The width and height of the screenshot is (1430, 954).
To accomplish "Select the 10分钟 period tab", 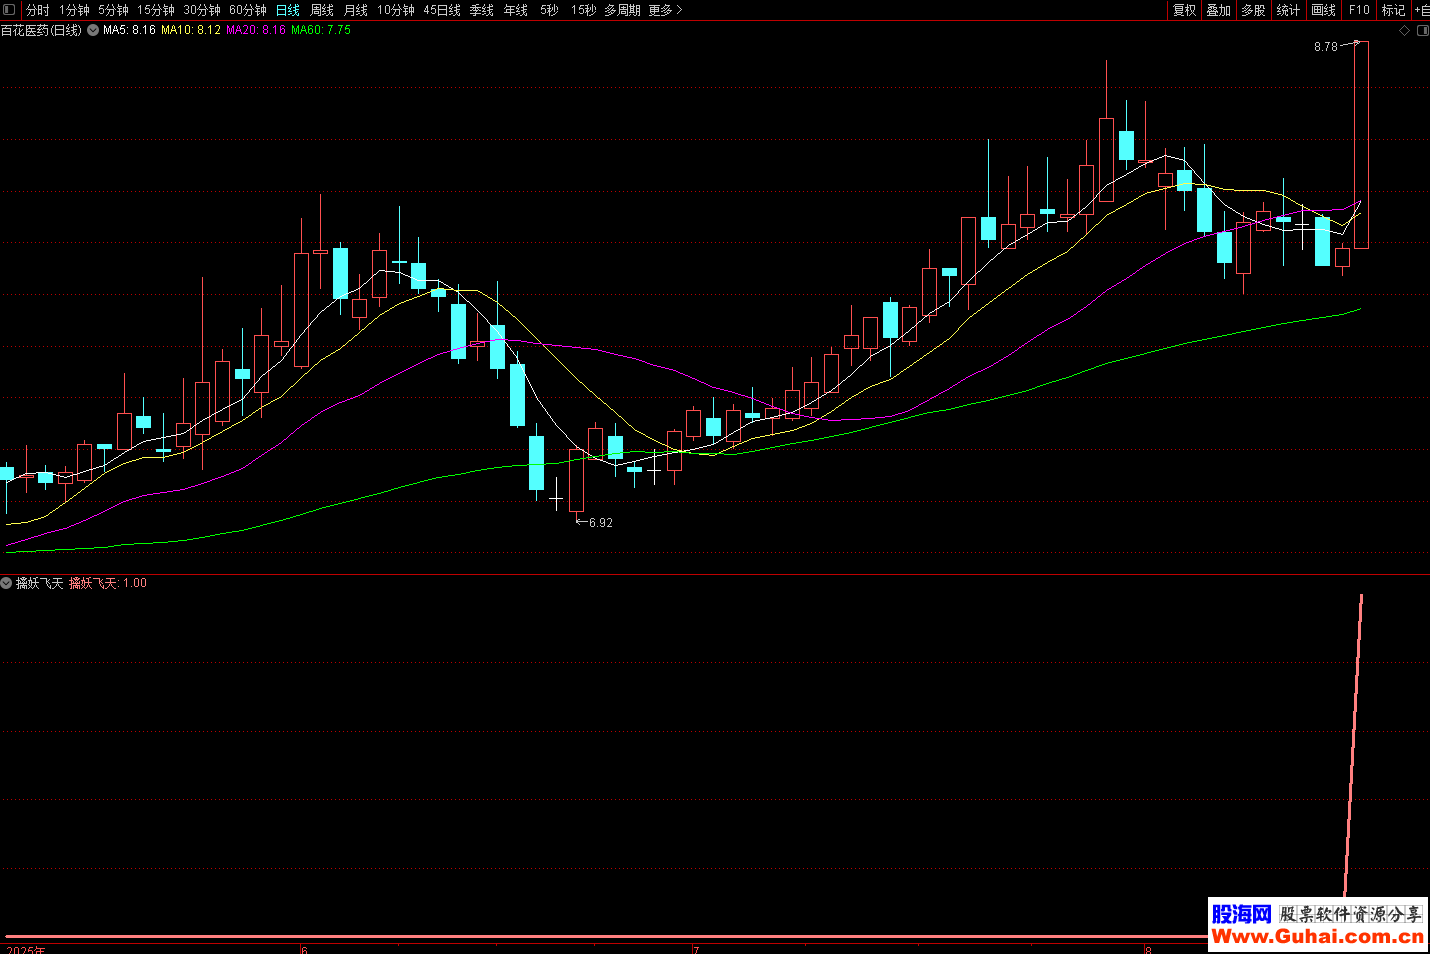I will point(396,10).
